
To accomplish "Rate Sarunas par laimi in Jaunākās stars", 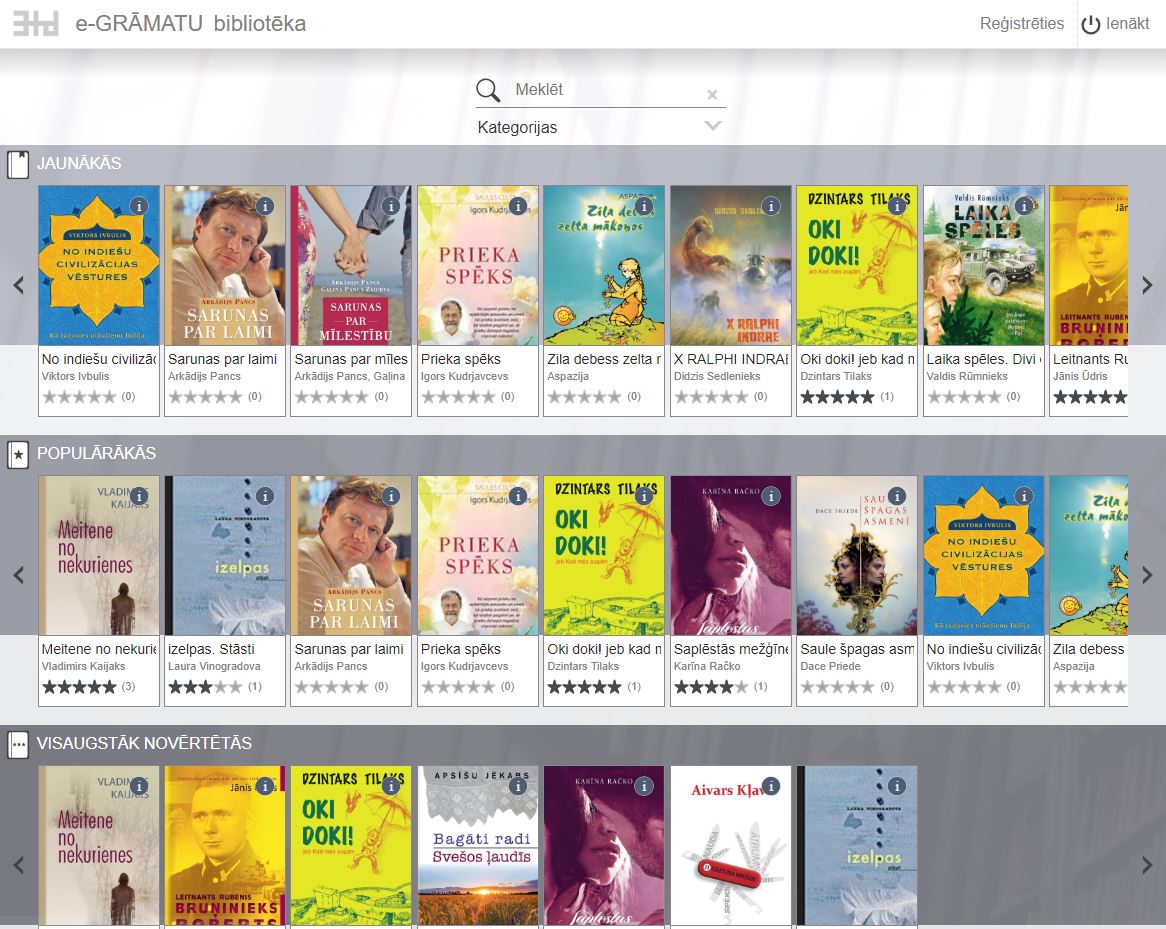I will (x=205, y=397).
